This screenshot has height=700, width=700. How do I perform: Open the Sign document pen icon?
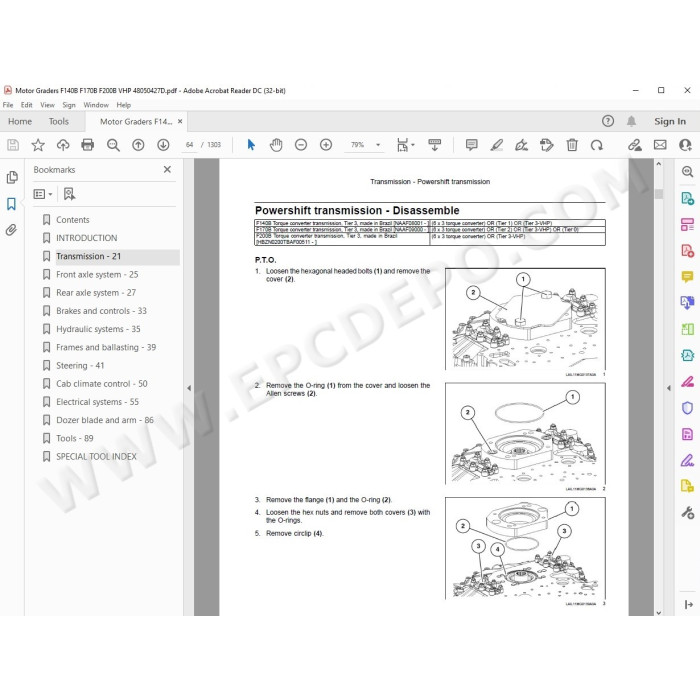click(521, 145)
